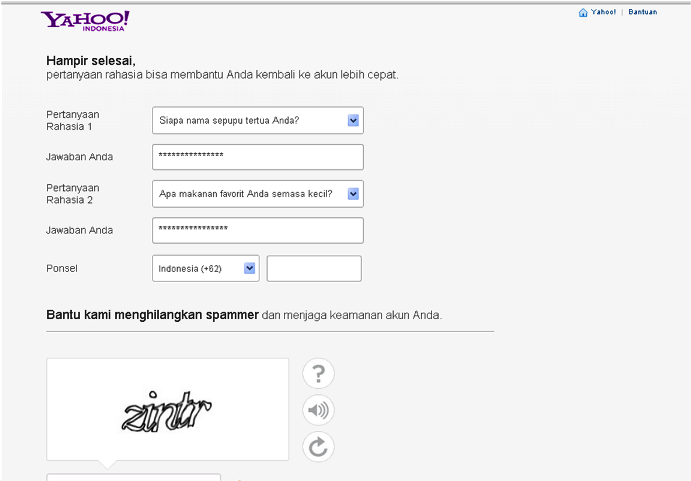The height and width of the screenshot is (481, 691).
Task: Click the Yahoo! Indonesia logo
Action: (85, 21)
